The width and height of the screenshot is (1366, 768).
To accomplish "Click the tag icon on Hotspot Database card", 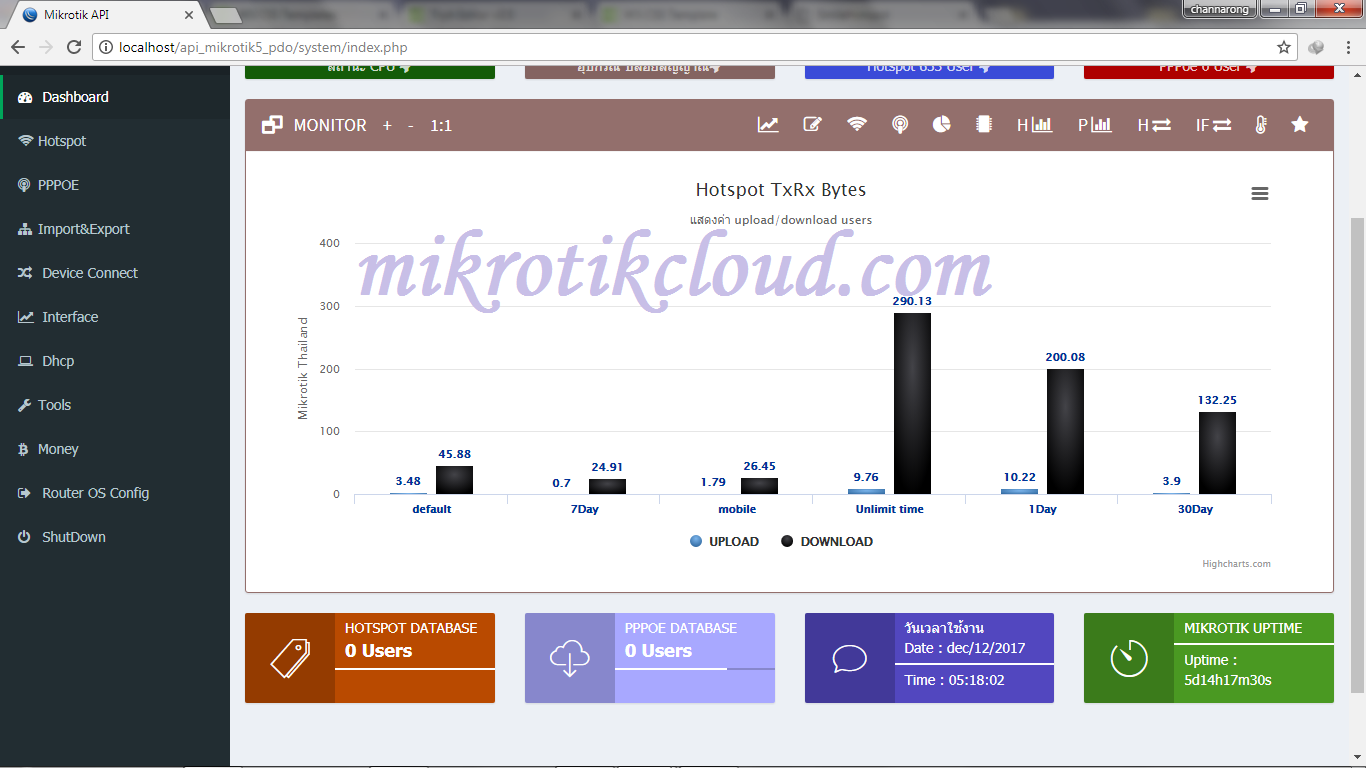I will 290,658.
